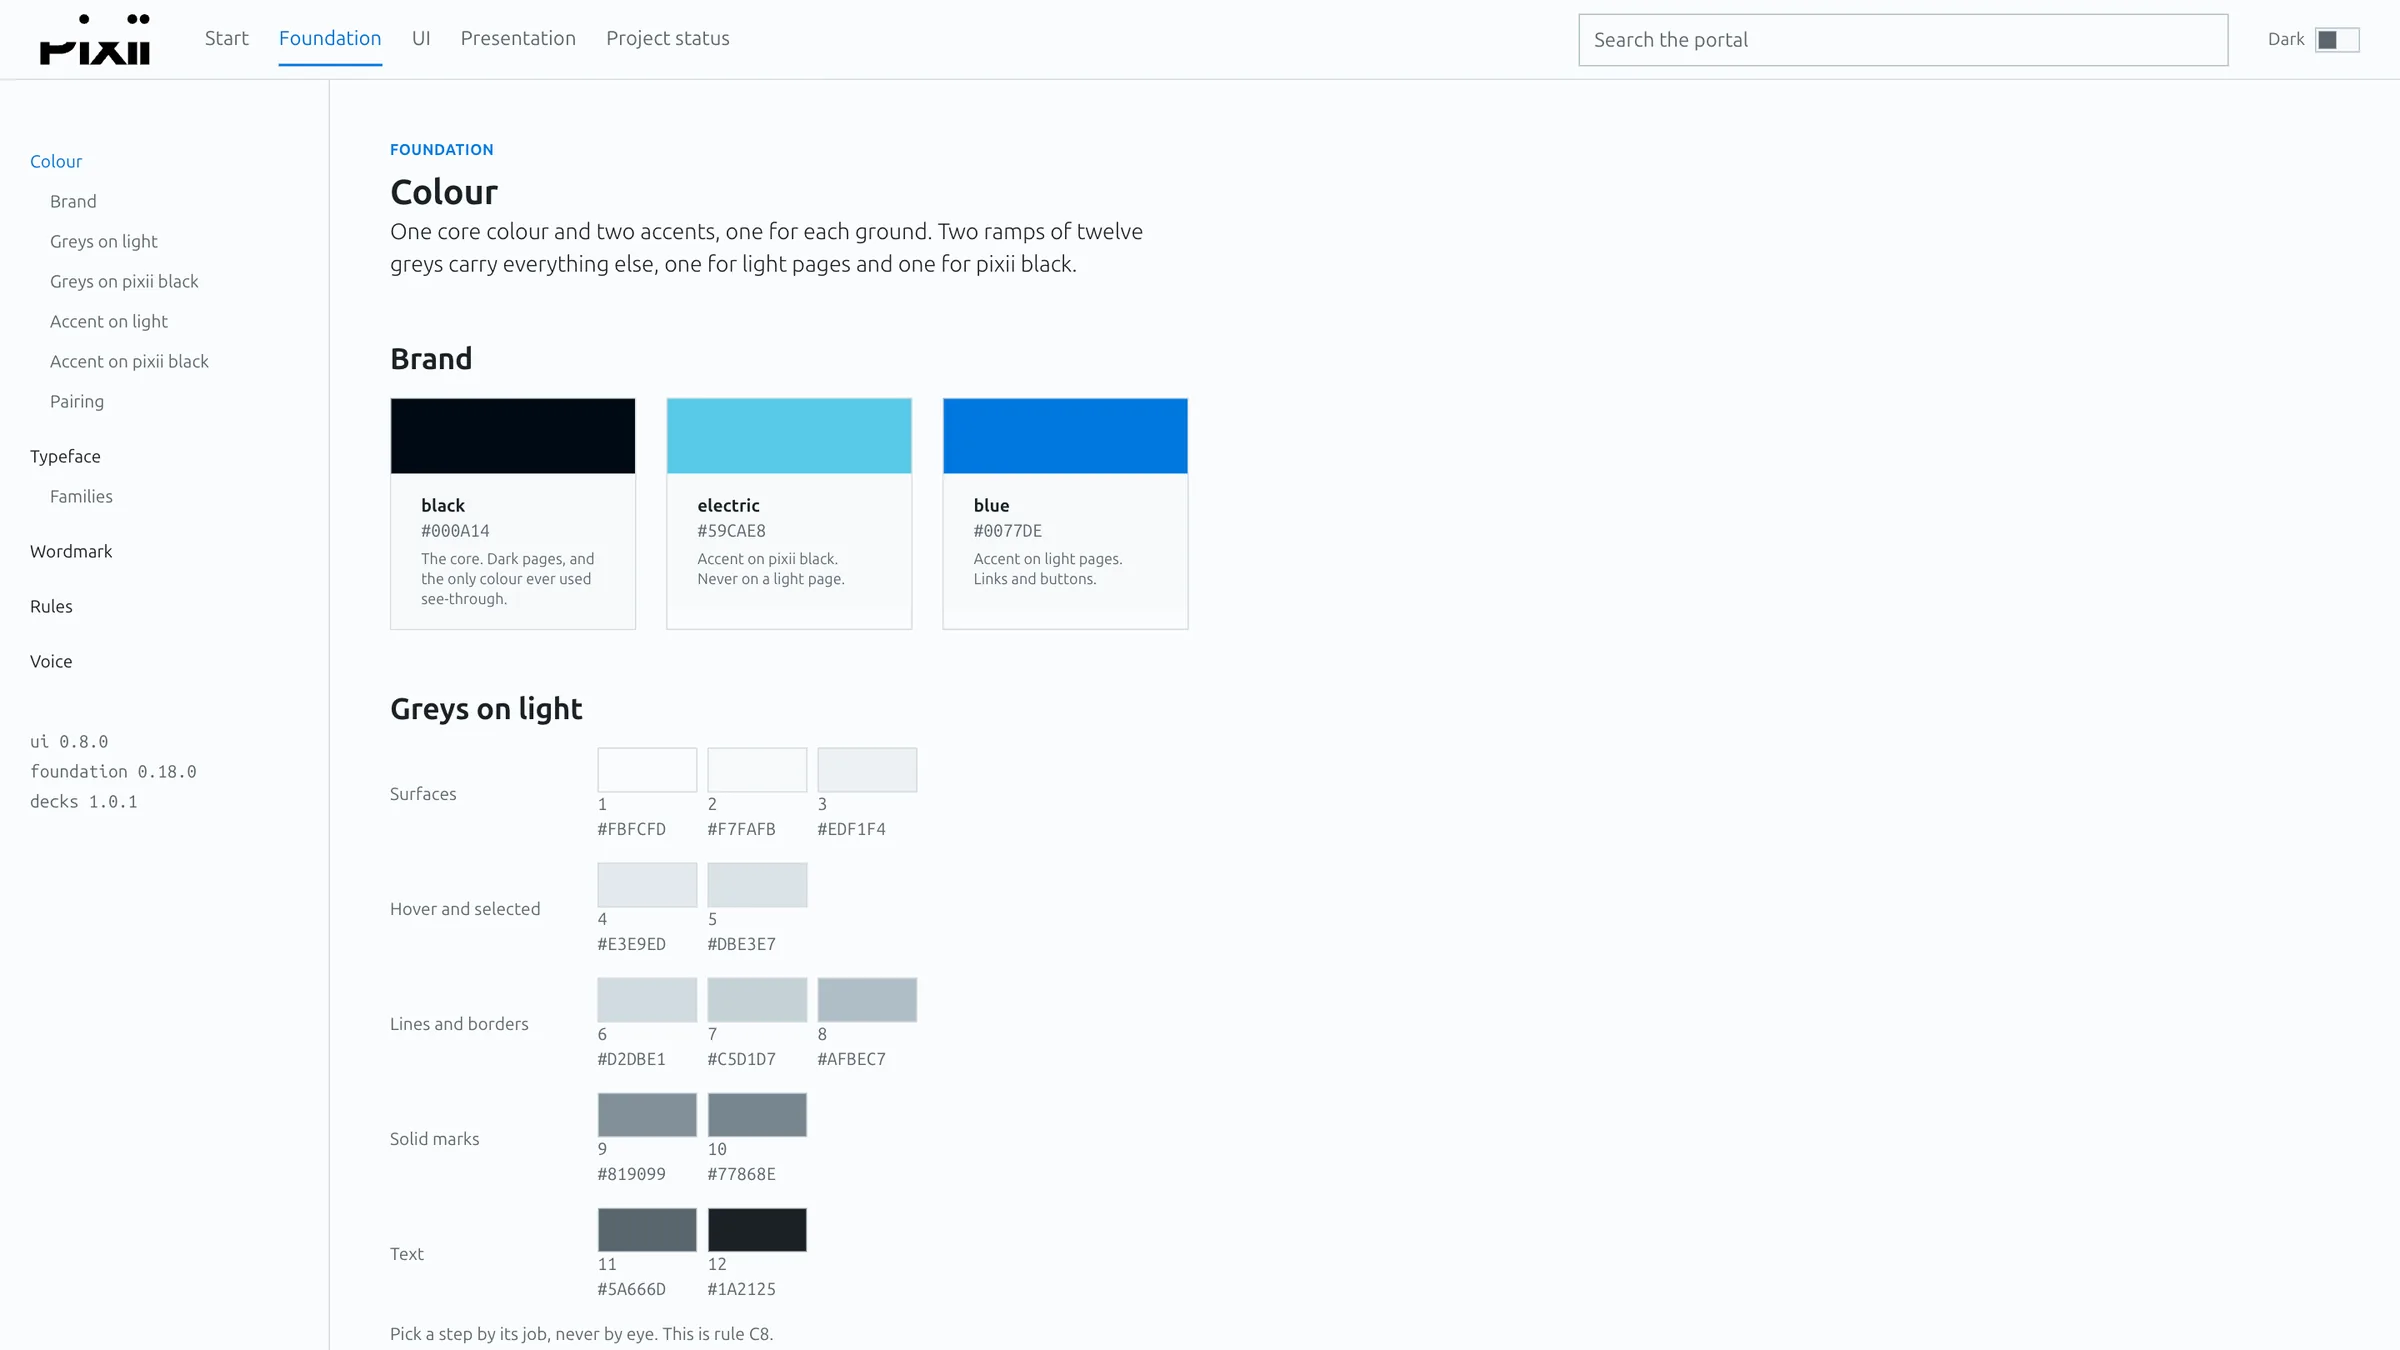The width and height of the screenshot is (2400, 1350).
Task: Go to the Presentation tab
Action: pyautogui.click(x=518, y=39)
